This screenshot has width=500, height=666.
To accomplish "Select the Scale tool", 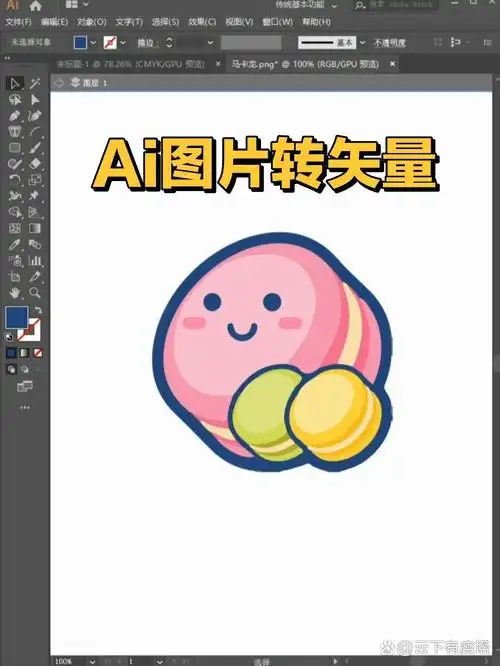I will (x=35, y=180).
